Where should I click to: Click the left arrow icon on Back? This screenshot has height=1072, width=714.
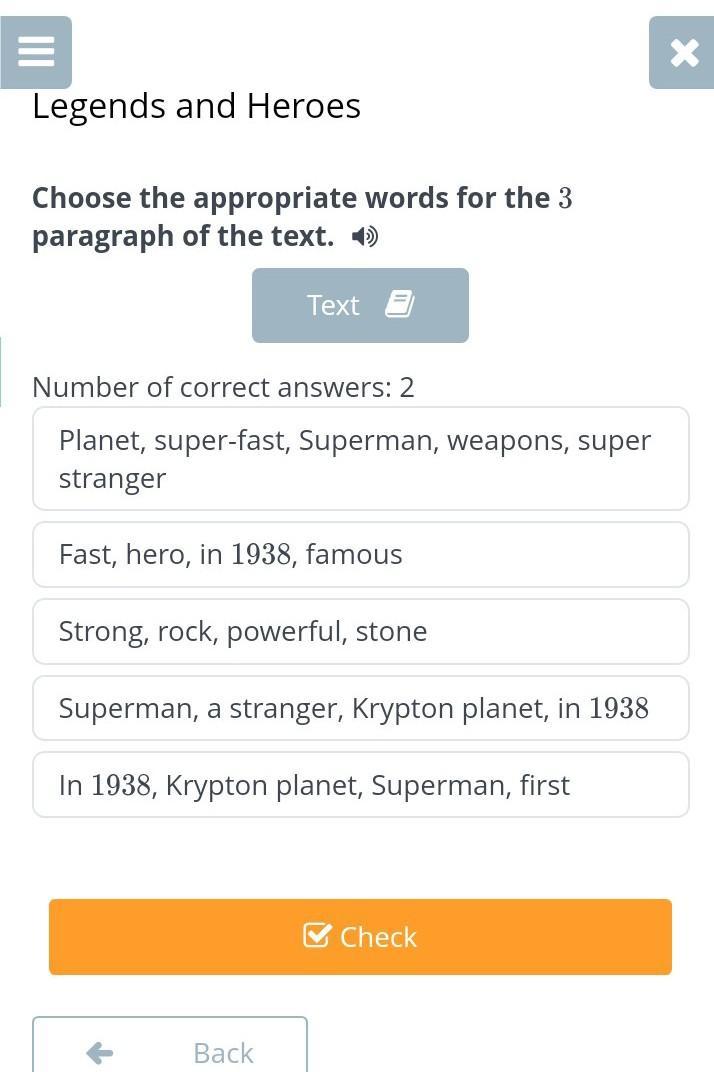[x=100, y=1052]
